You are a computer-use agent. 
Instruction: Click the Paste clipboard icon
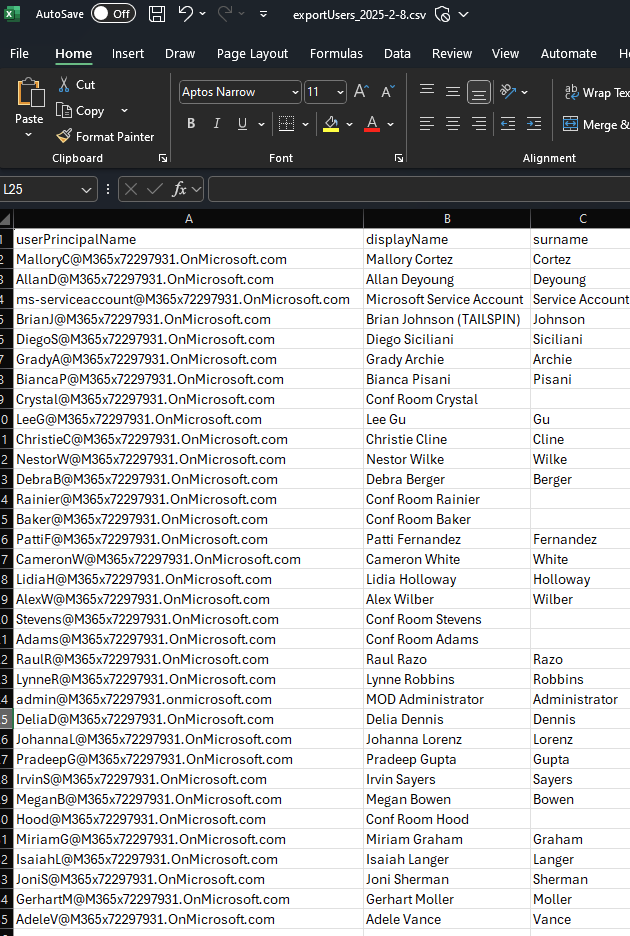[29, 93]
